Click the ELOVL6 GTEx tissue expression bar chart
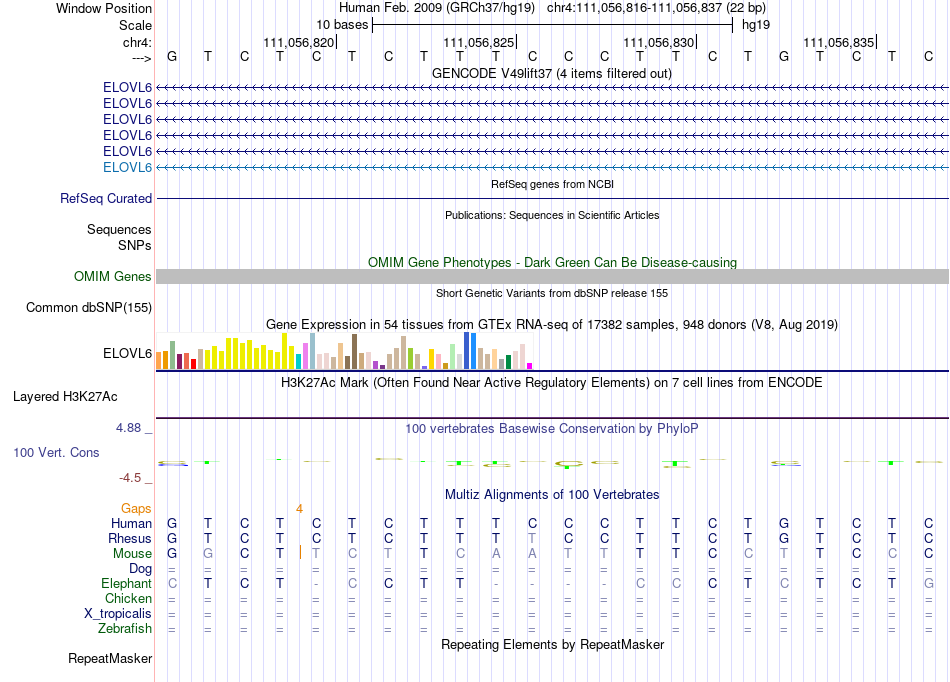950x682 pixels. coord(344,351)
